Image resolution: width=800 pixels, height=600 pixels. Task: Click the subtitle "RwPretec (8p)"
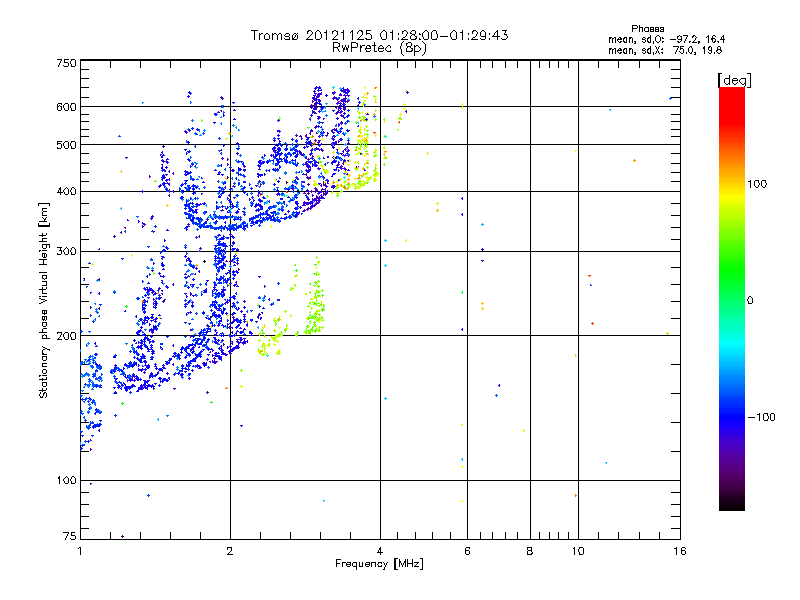pos(379,48)
